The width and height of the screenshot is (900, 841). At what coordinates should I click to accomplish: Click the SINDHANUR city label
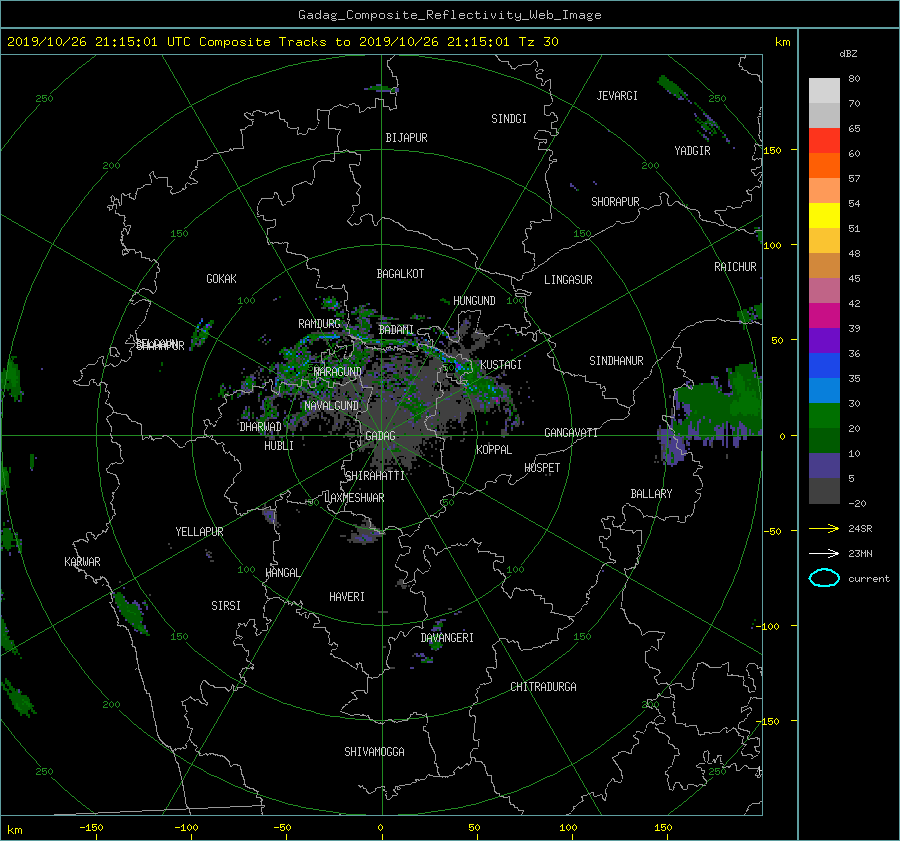(616, 361)
